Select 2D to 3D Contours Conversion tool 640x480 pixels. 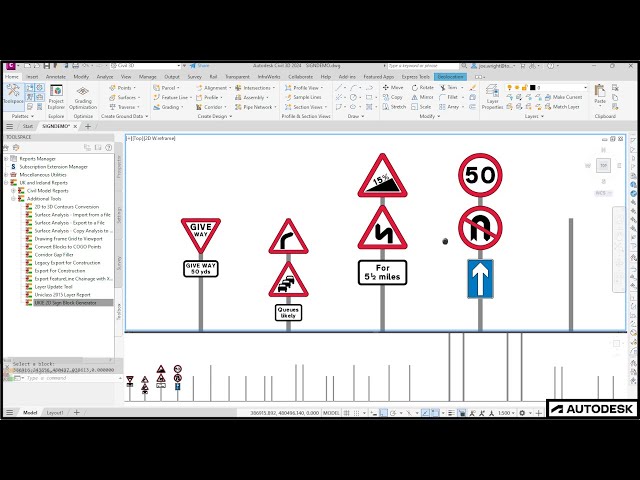coord(67,207)
